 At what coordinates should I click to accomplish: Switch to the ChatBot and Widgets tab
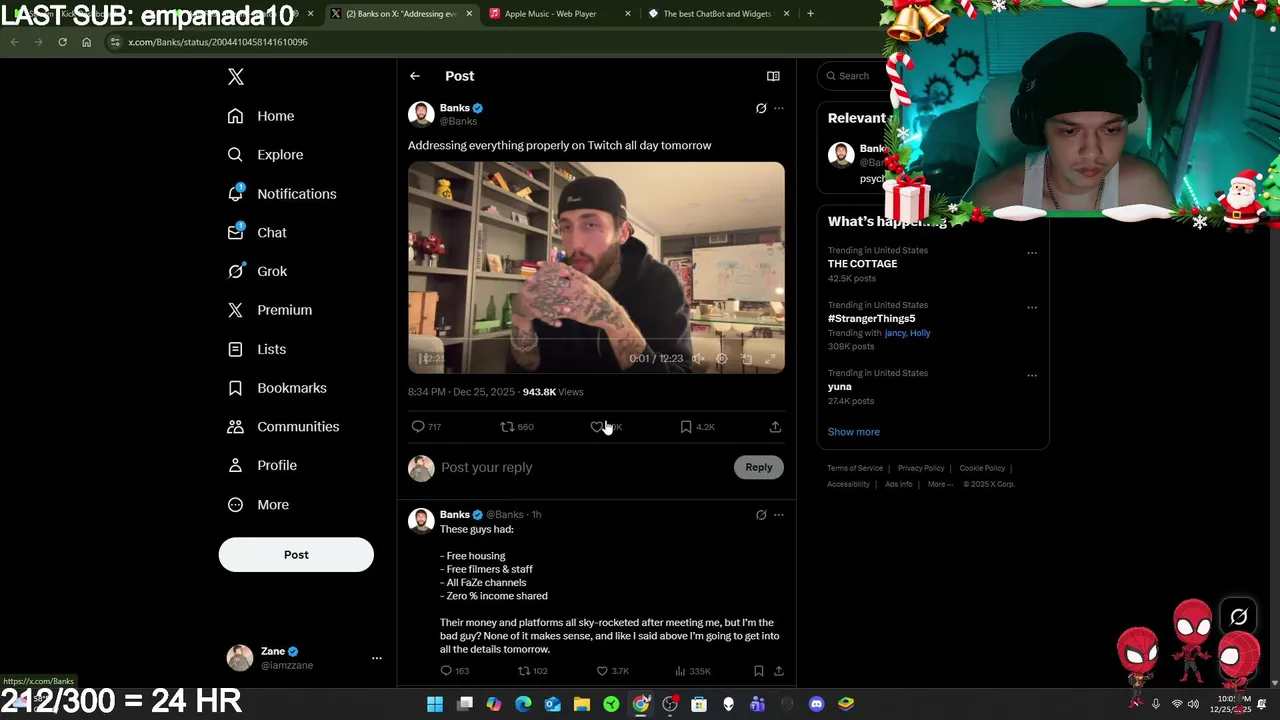click(x=716, y=14)
